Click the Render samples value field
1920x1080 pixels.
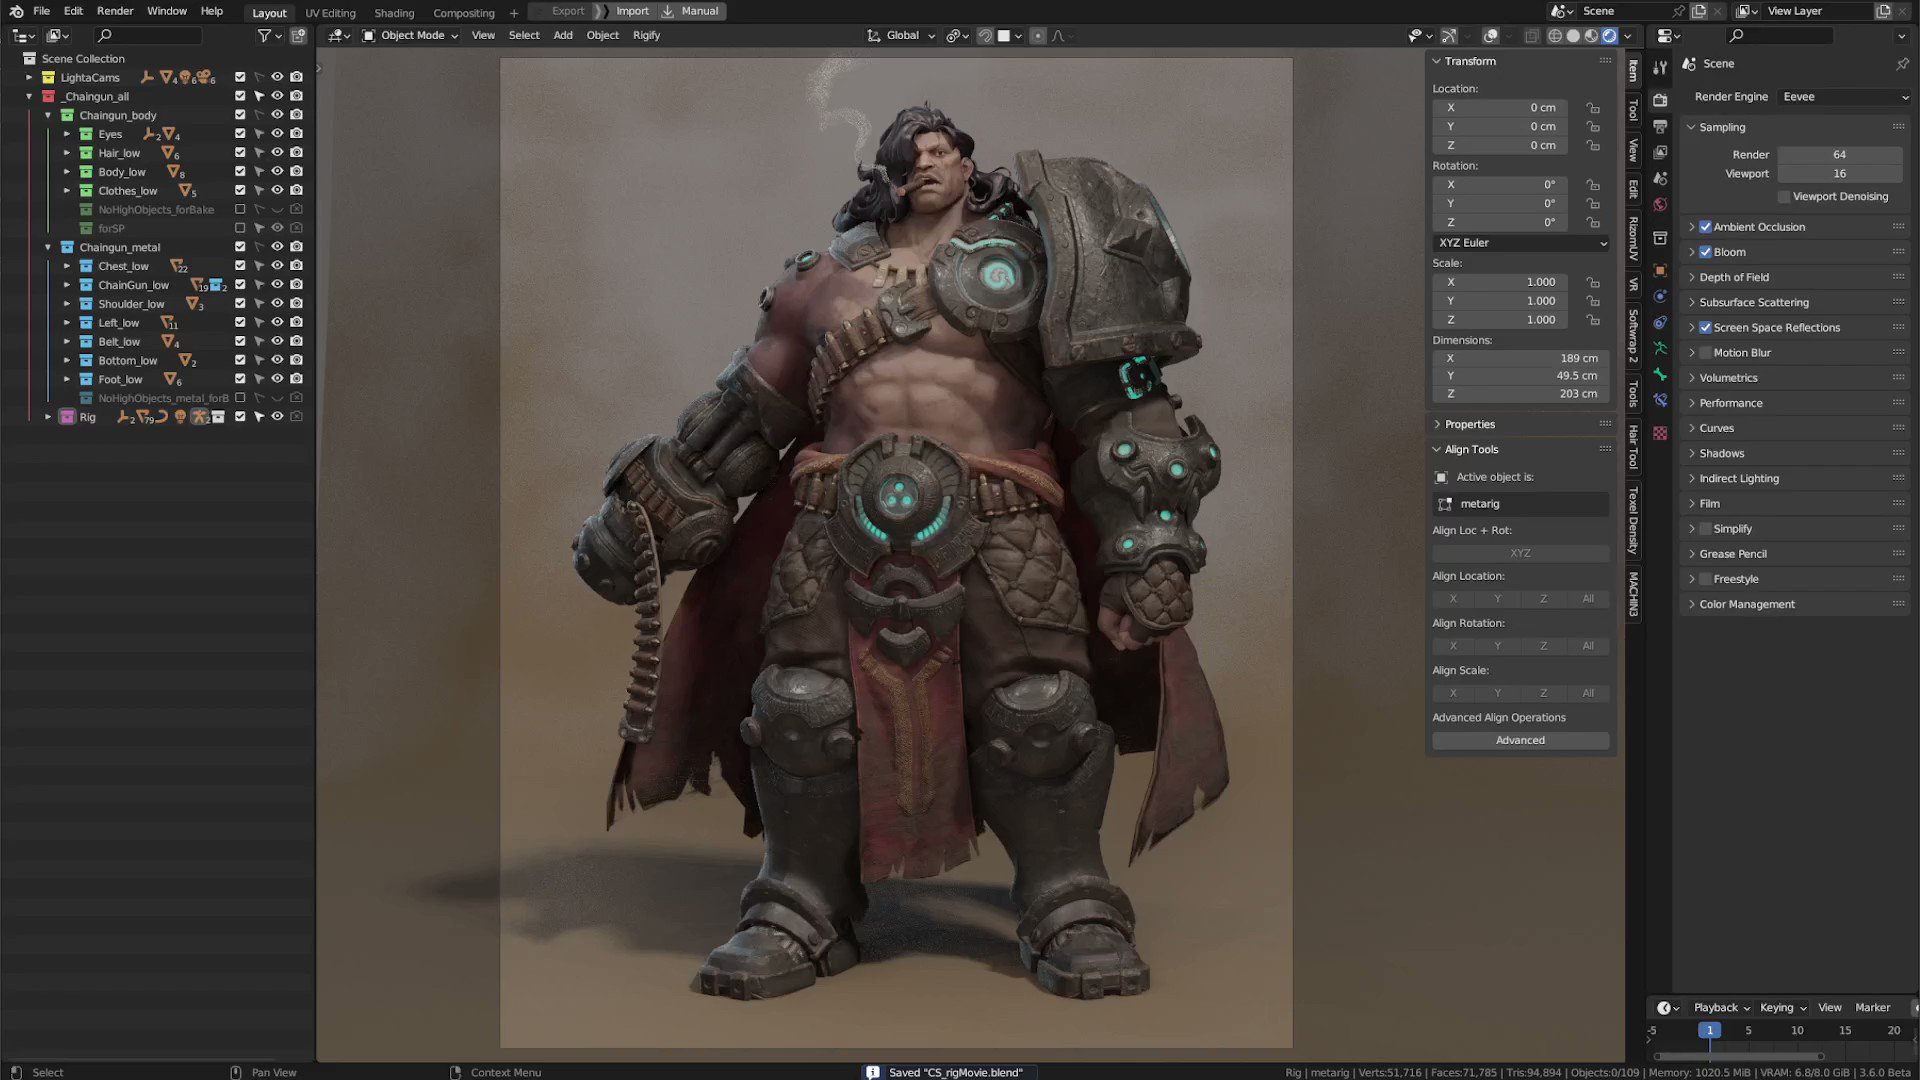[x=1839, y=155]
